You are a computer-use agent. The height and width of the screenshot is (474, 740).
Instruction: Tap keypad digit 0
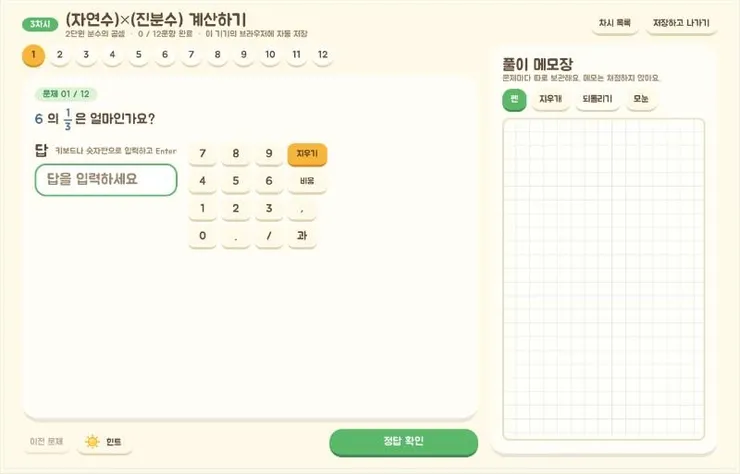[x=202, y=236]
